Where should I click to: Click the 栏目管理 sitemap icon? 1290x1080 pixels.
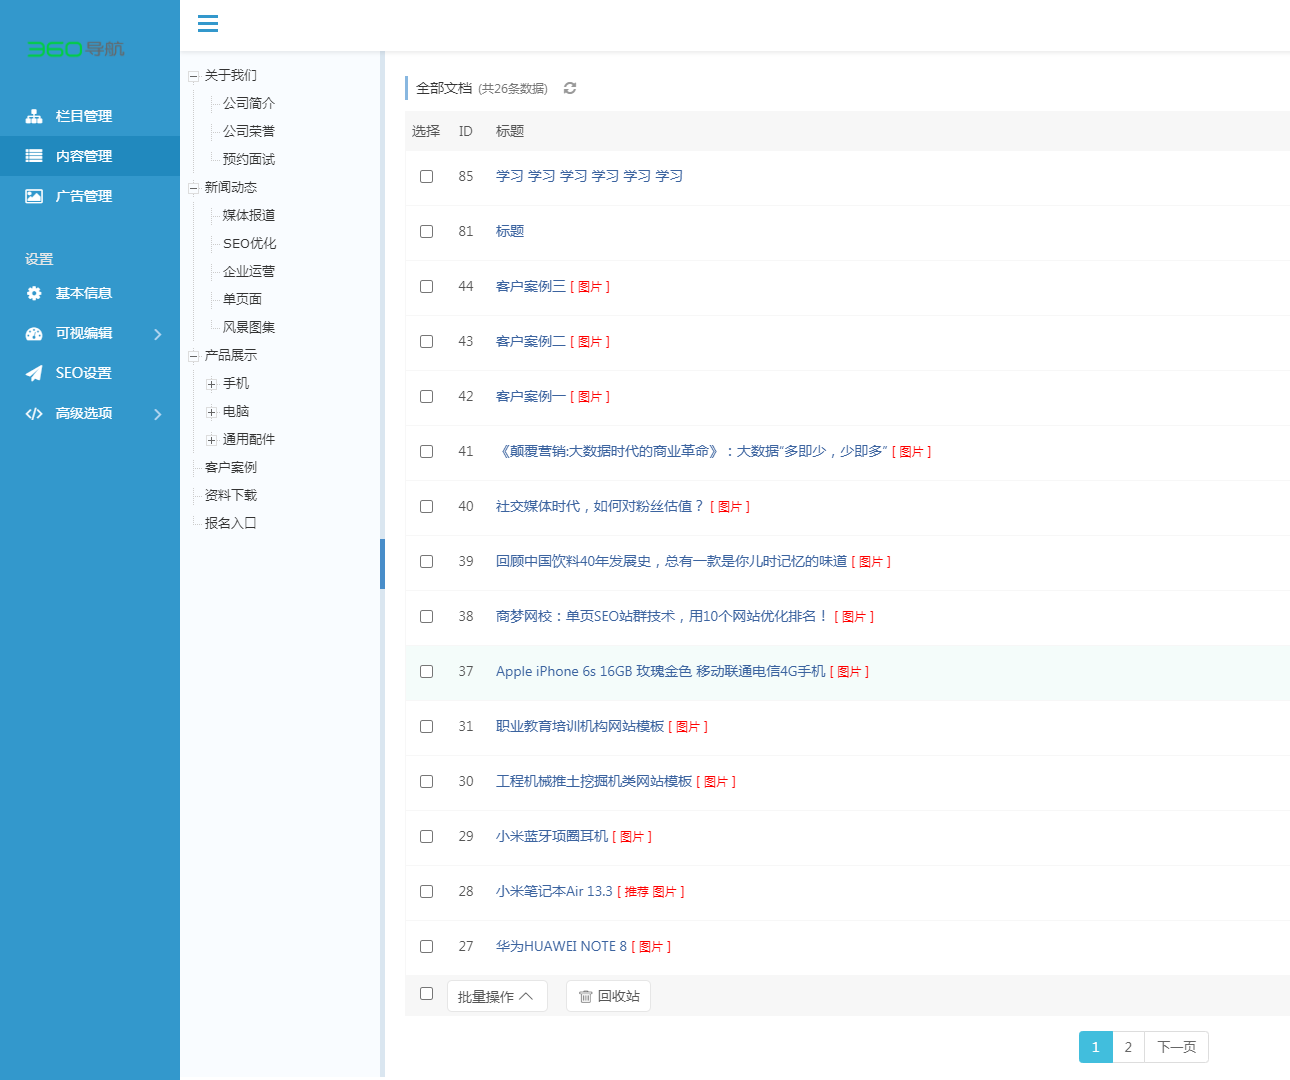point(34,116)
